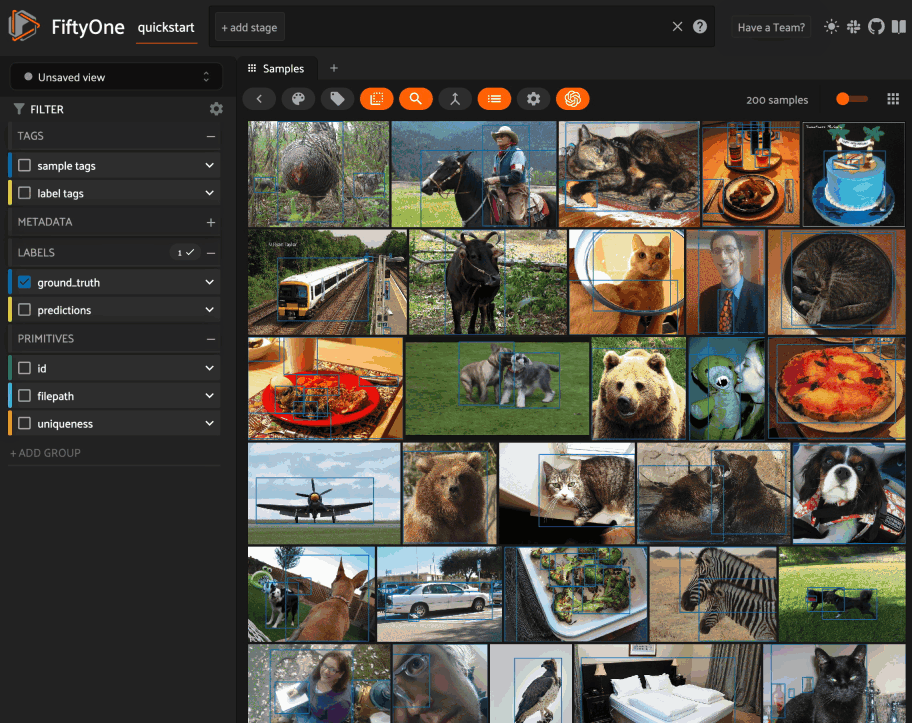Launch the OpenAI operator icon
Viewport: 912px width, 723px height.
click(572, 99)
